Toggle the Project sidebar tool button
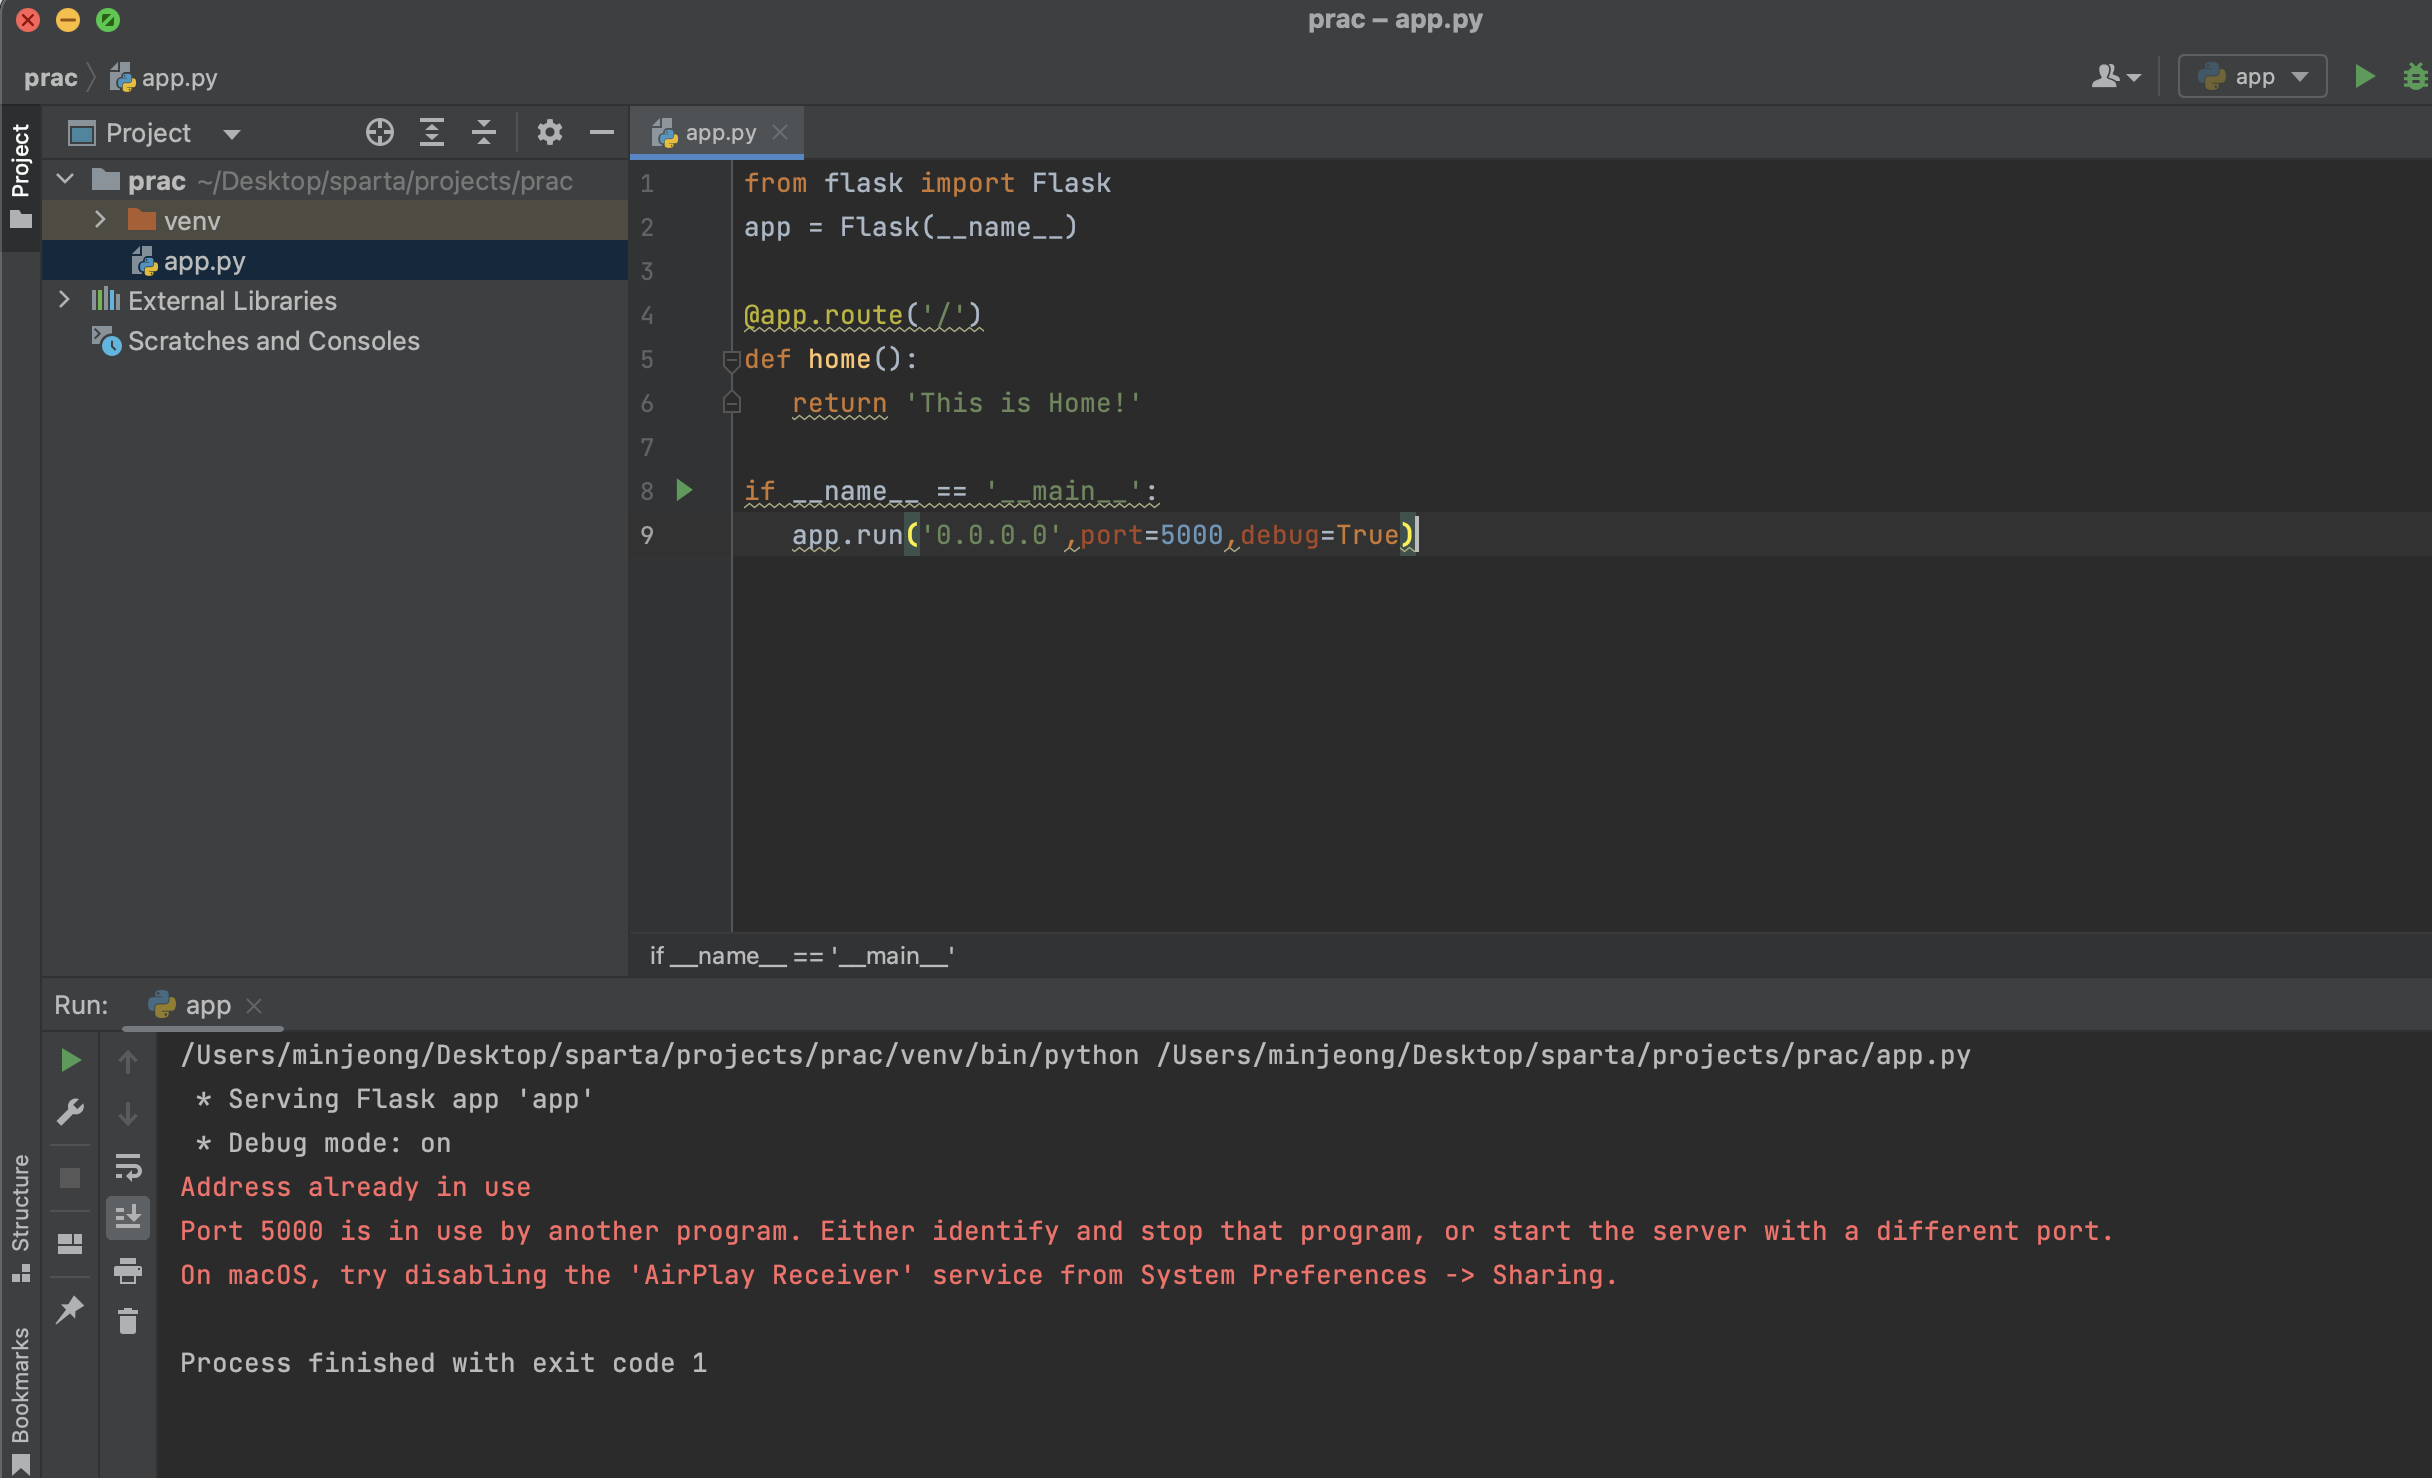Viewport: 2432px width, 1478px height. point(20,176)
